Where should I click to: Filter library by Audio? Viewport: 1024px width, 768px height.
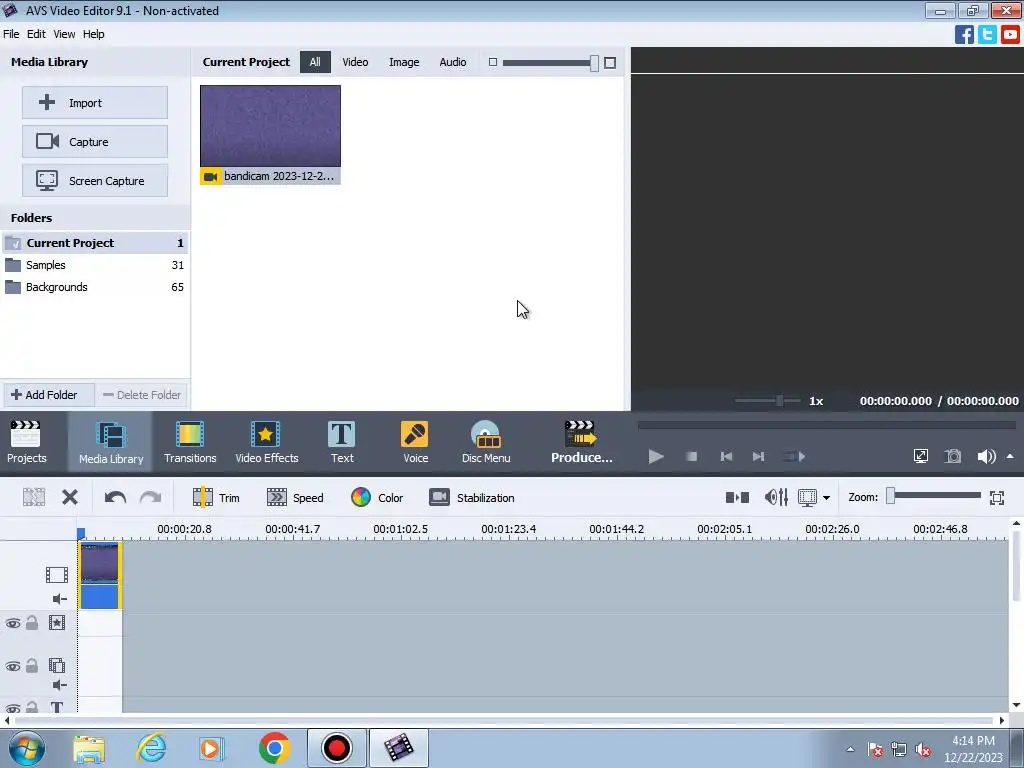pos(453,62)
